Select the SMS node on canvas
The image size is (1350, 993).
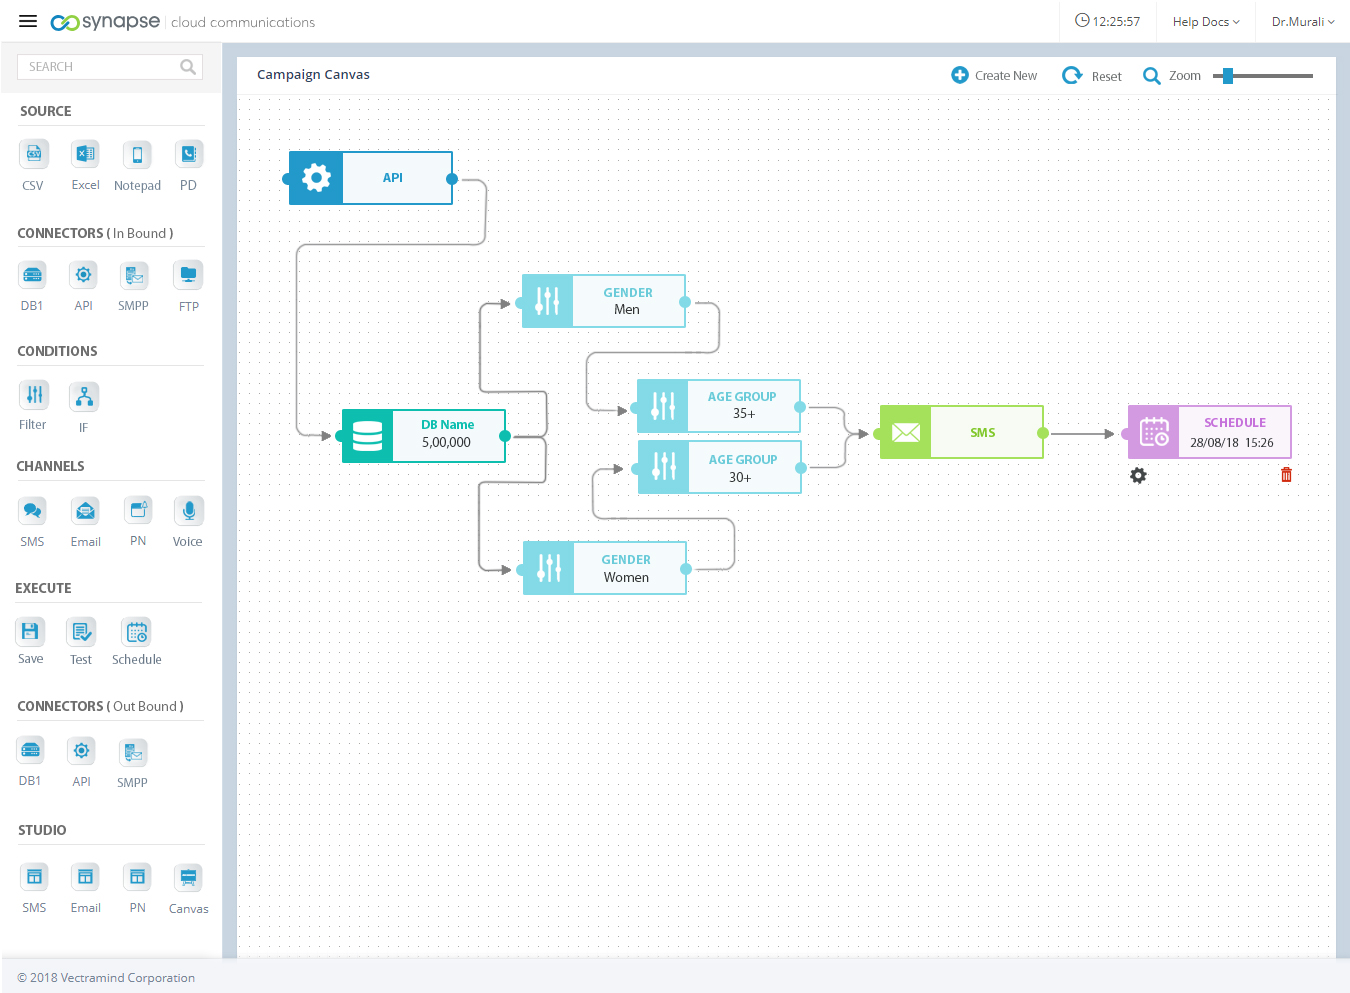coord(962,433)
